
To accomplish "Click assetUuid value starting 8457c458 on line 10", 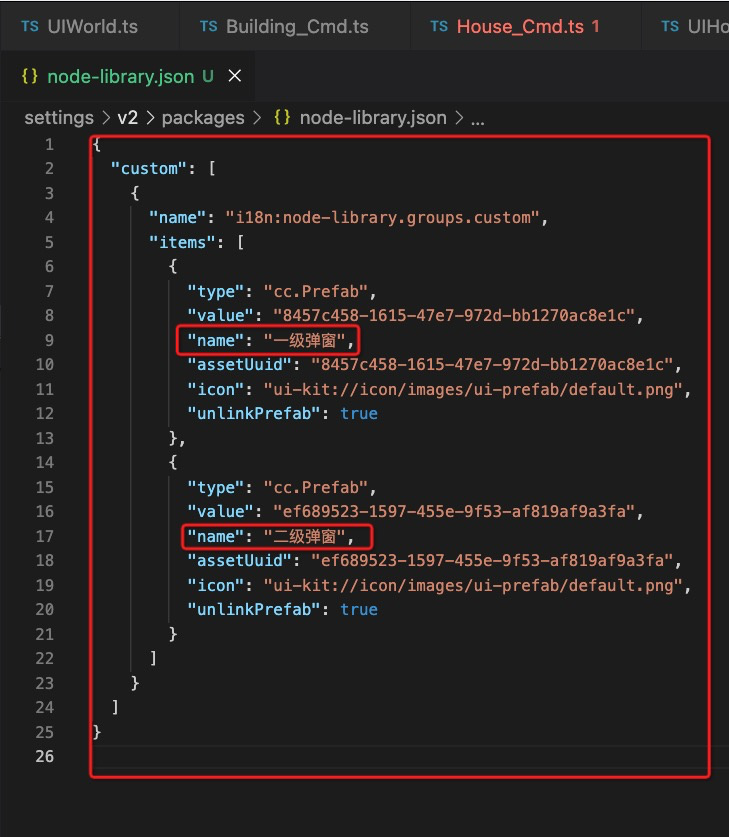I will pos(492,365).
